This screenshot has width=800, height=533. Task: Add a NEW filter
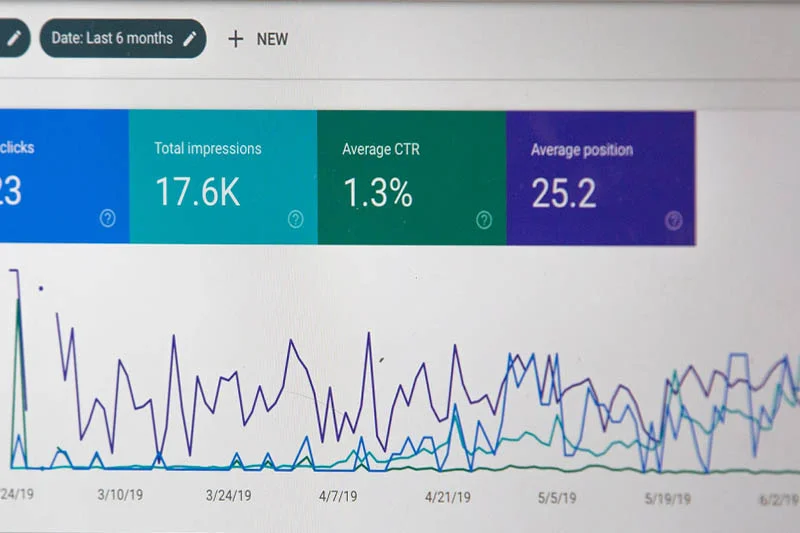(x=258, y=39)
